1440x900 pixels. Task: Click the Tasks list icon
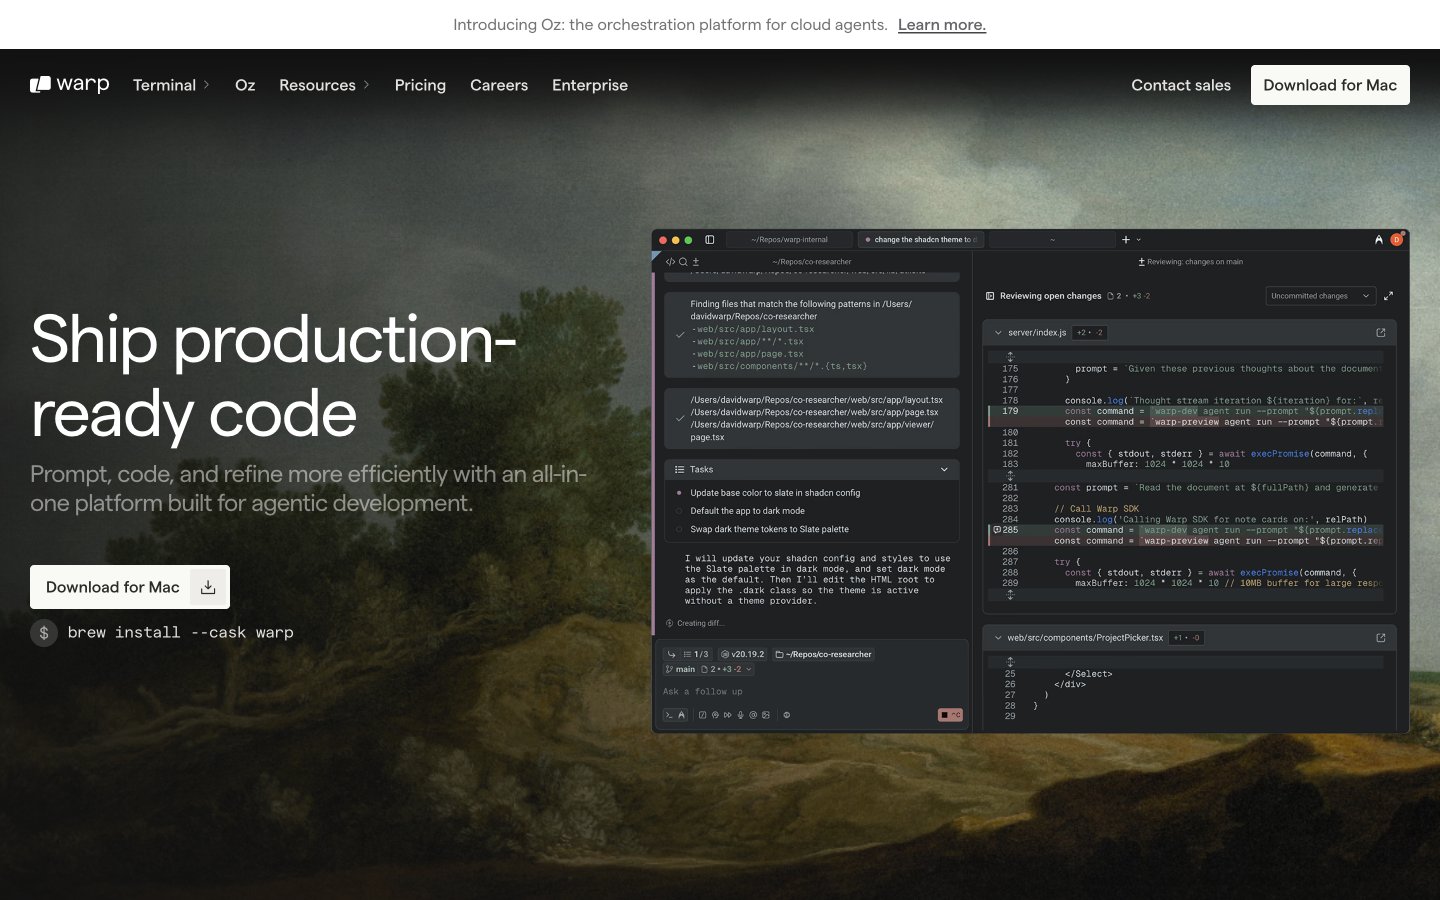(679, 469)
